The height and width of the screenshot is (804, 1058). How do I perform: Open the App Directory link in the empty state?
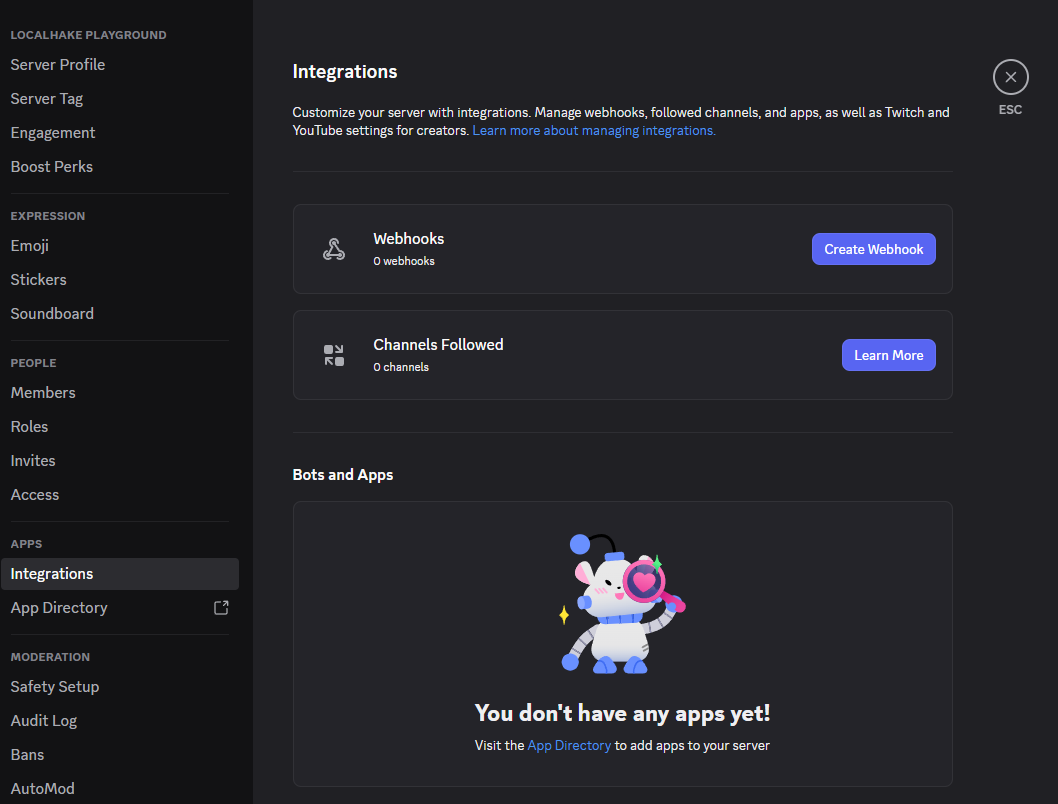tap(569, 745)
